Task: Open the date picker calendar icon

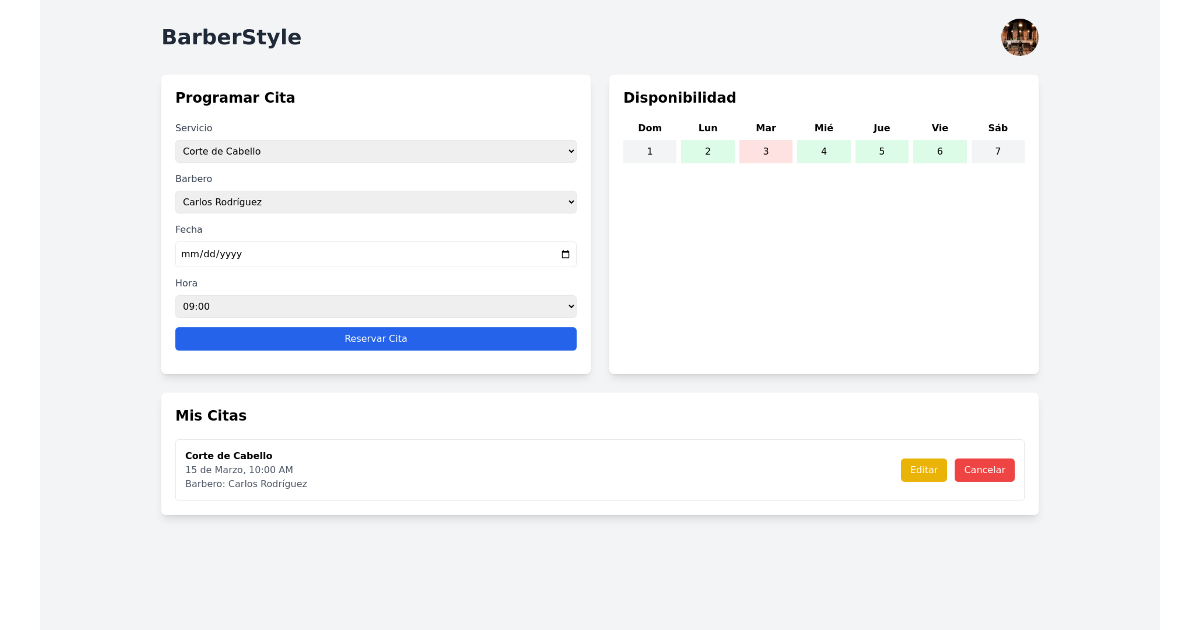Action: pos(566,254)
